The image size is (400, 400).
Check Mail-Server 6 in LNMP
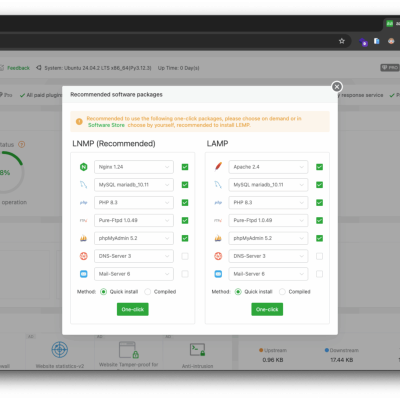coord(185,274)
